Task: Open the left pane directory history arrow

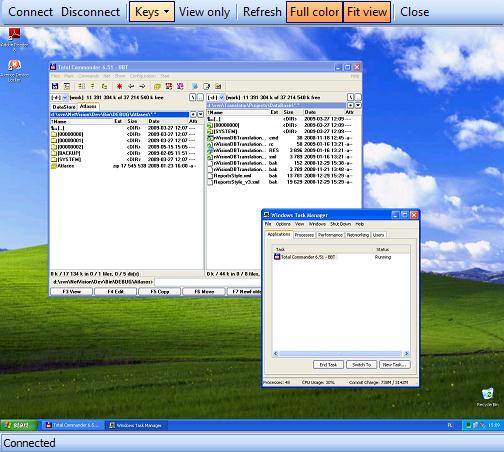Action: [200, 114]
